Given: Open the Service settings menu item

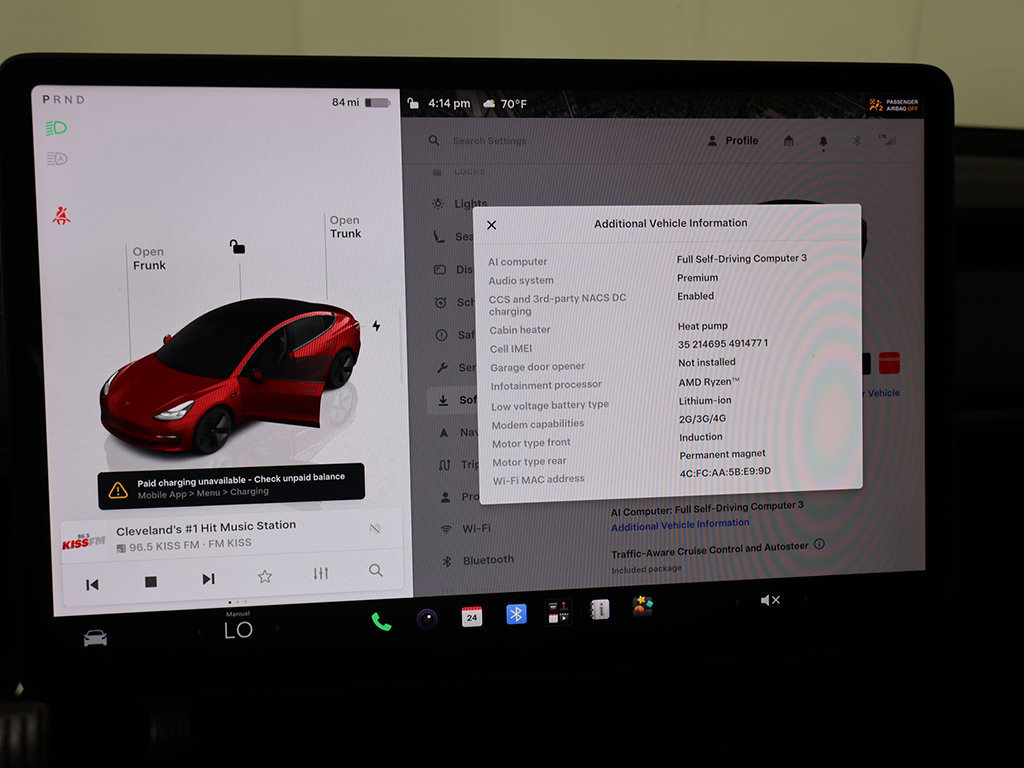Looking at the screenshot, I should click(x=456, y=368).
